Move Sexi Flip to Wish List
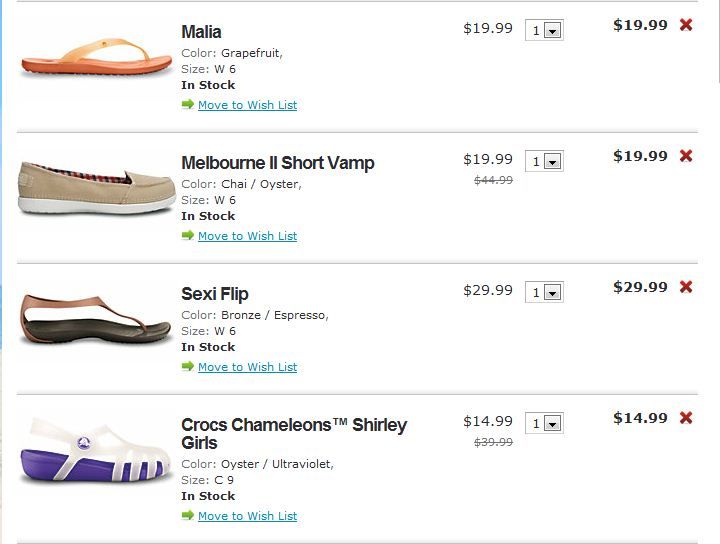720x544 pixels. pyautogui.click(x=247, y=367)
